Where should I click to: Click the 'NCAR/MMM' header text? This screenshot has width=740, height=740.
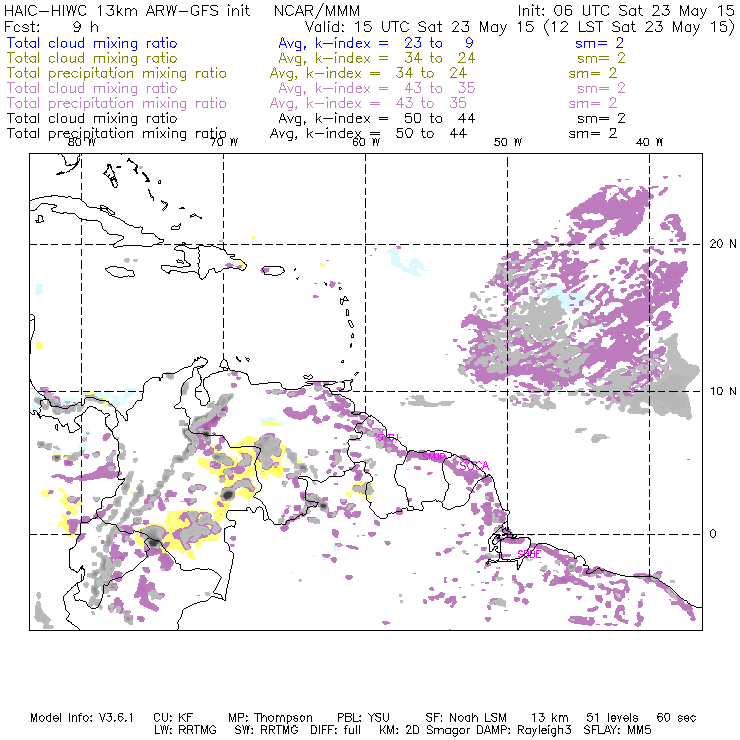point(317,11)
